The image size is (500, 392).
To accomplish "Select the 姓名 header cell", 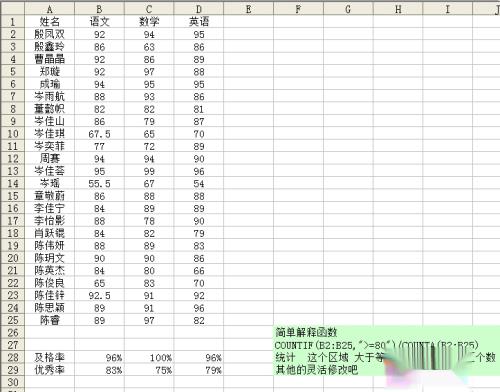I will pos(49,22).
